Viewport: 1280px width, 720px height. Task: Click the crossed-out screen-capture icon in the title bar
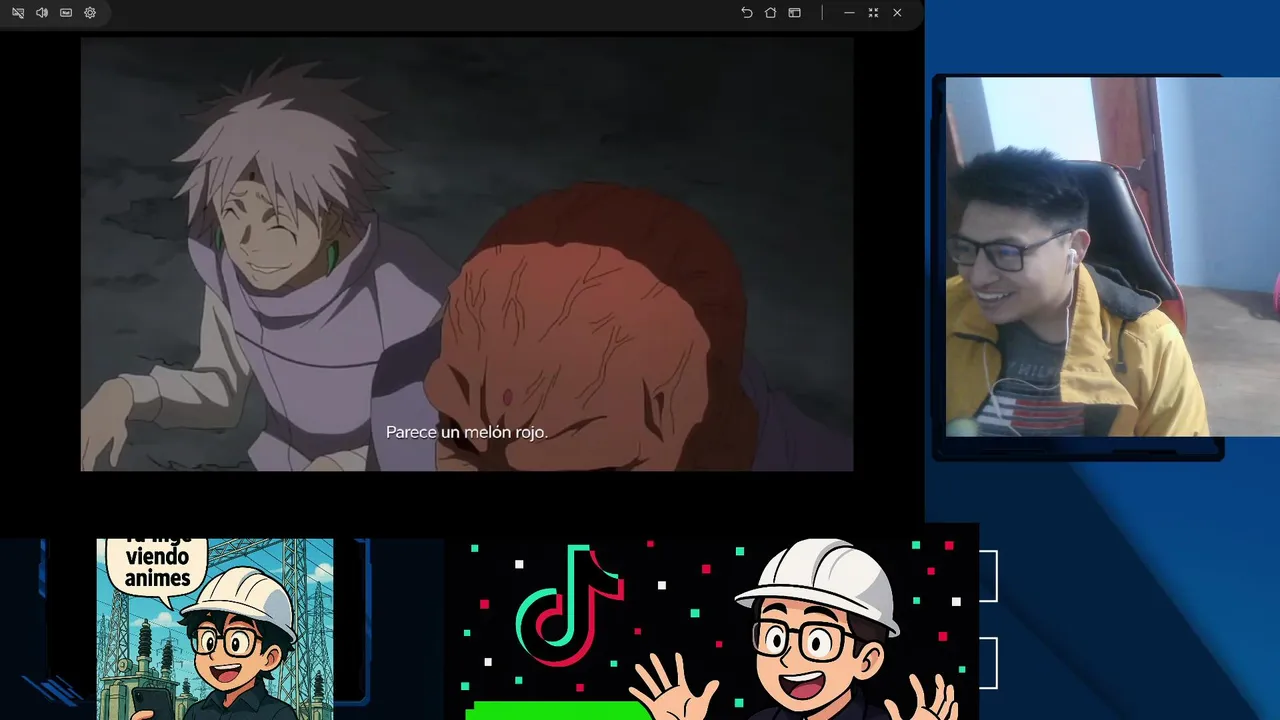(18, 13)
